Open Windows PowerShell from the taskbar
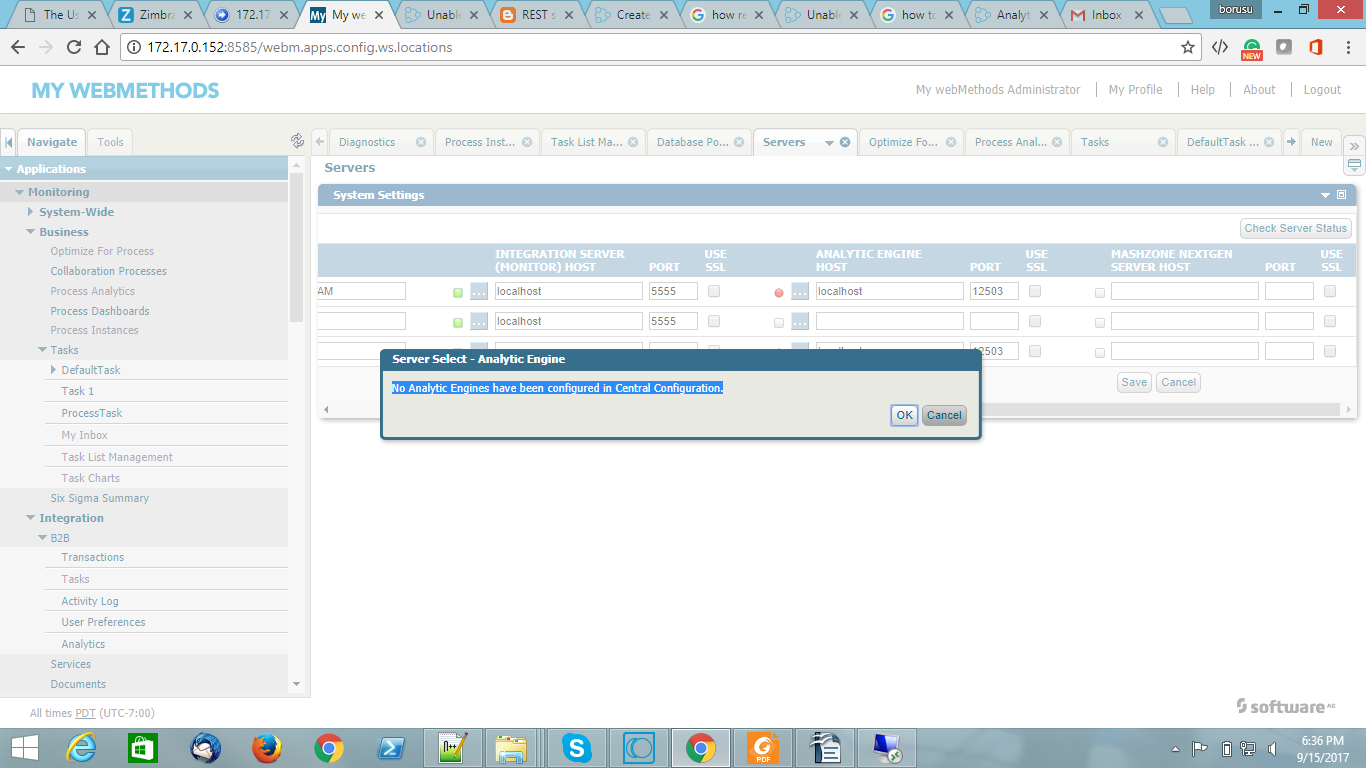Image resolution: width=1366 pixels, height=768 pixels. click(390, 747)
